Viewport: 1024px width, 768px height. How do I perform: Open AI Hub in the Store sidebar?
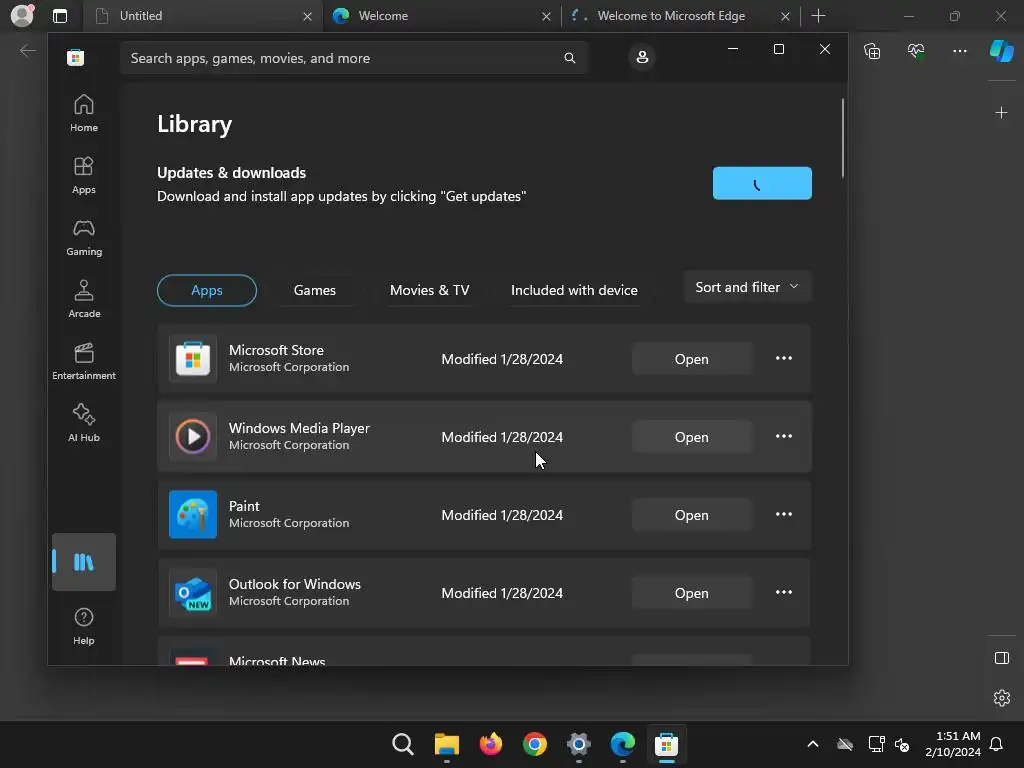84,423
